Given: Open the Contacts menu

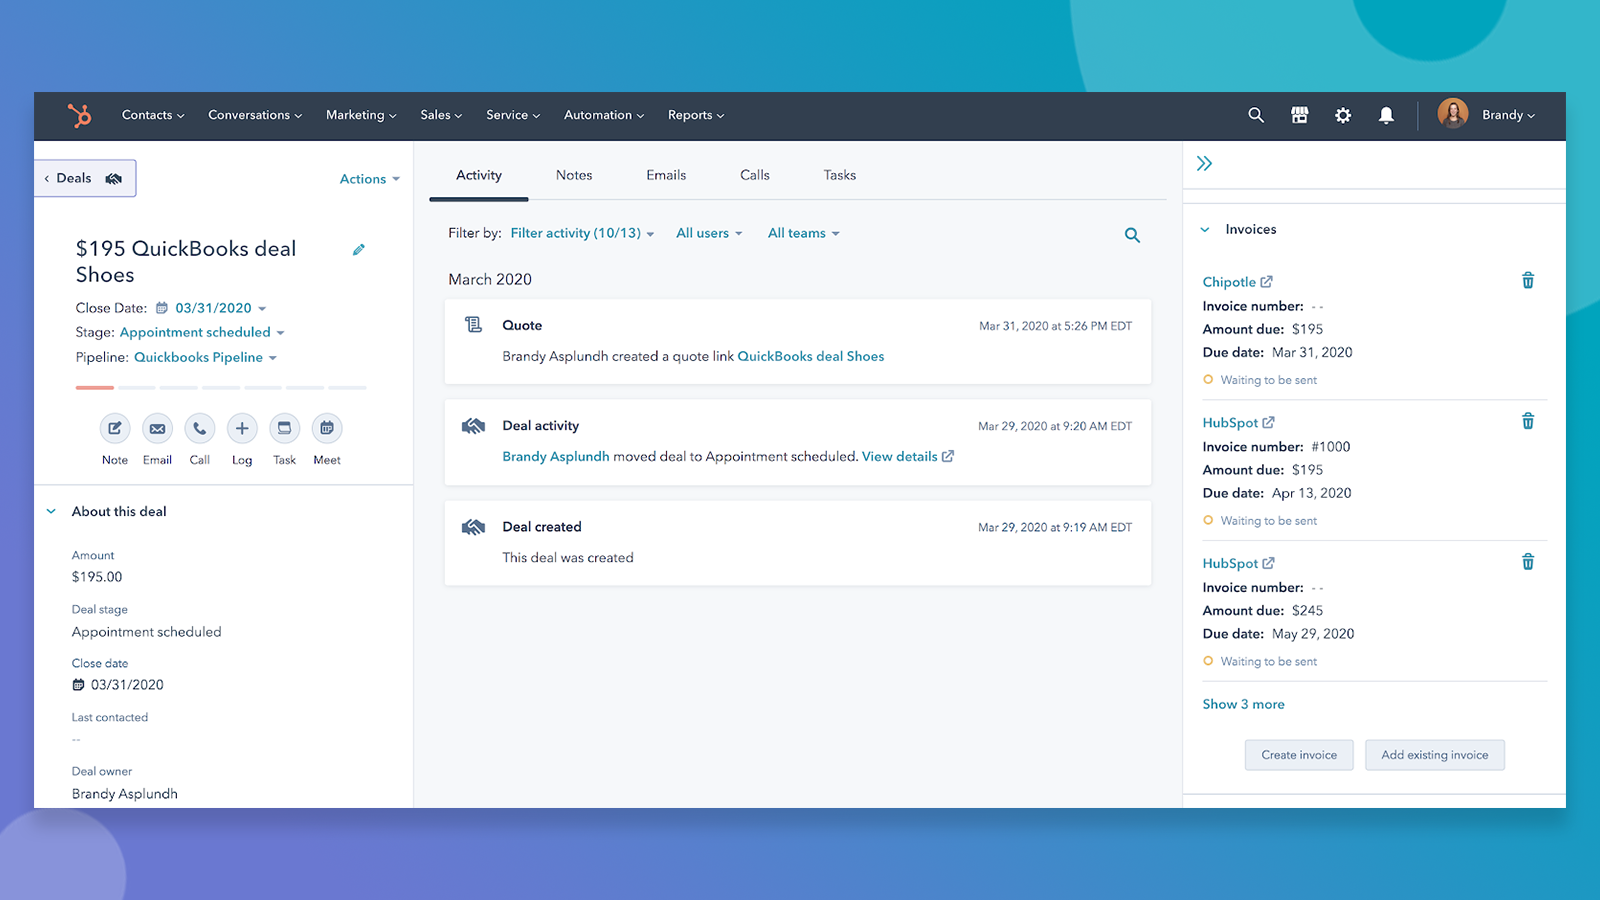Looking at the screenshot, I should pos(153,115).
